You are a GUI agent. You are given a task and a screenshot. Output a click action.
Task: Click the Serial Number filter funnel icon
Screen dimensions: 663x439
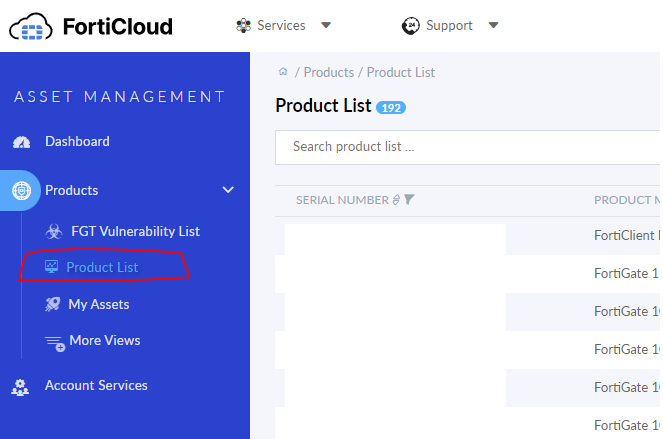coord(409,199)
